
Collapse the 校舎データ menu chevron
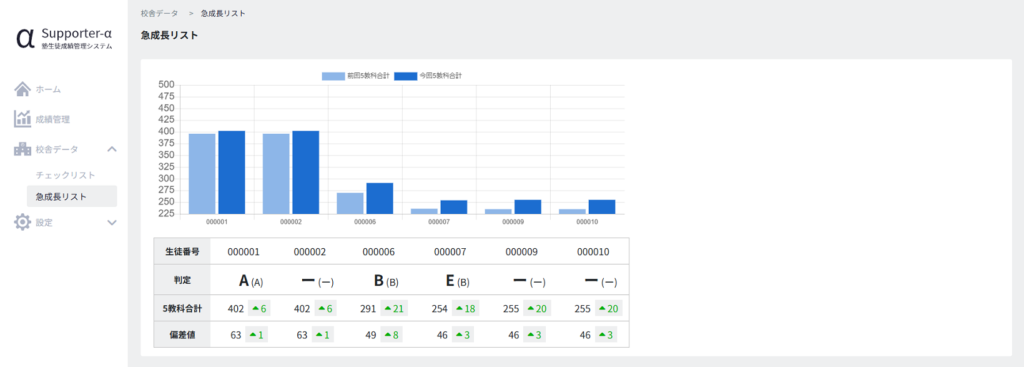point(112,150)
